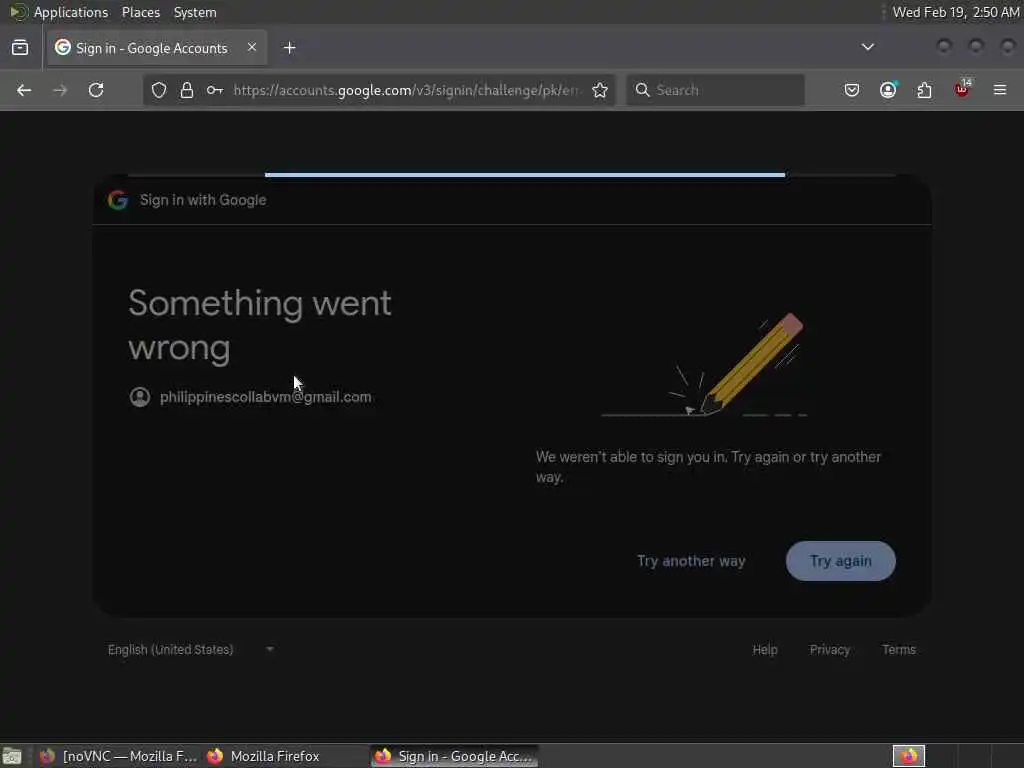1024x768 pixels.
Task: Click the padlock site security icon
Action: coord(187,90)
